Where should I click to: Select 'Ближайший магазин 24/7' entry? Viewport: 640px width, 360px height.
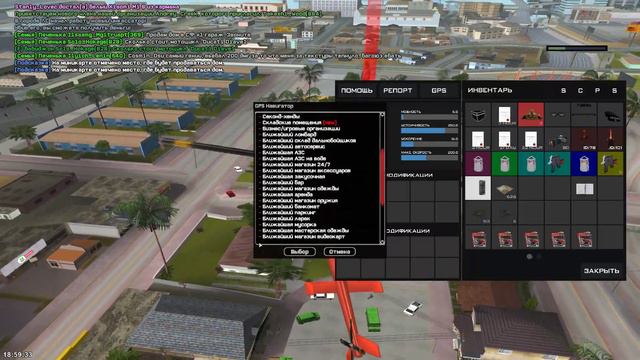pyautogui.click(x=296, y=164)
